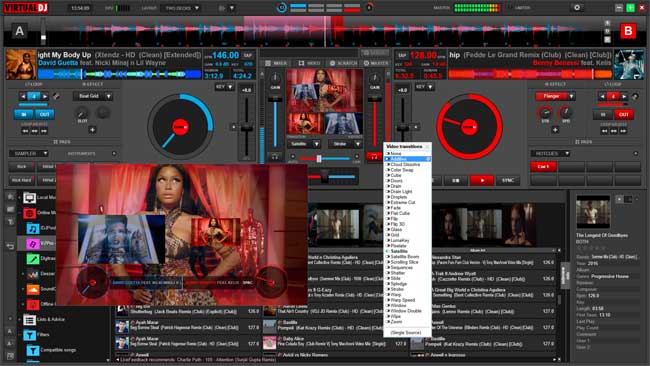Pause right deck with stop button
Viewport: 650px width, 366px height.
pyautogui.click(x=456, y=180)
